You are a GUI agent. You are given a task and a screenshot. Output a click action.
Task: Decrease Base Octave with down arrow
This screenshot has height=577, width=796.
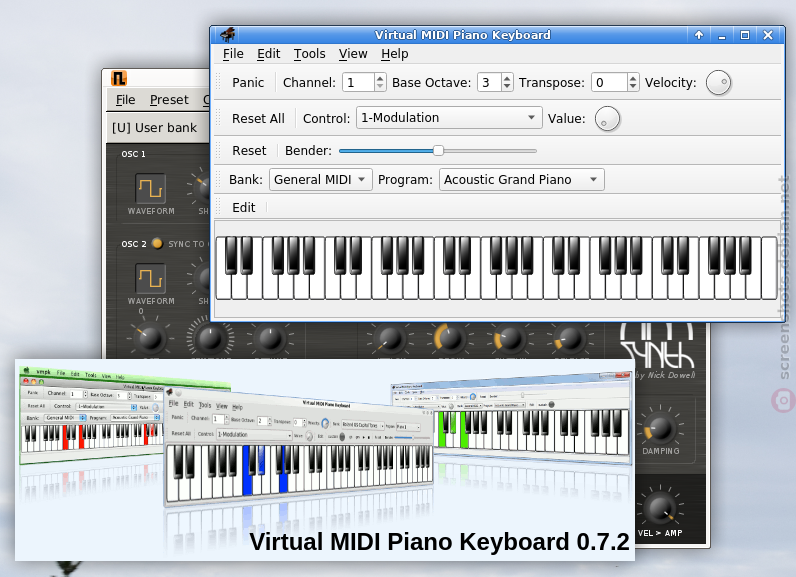pos(507,87)
